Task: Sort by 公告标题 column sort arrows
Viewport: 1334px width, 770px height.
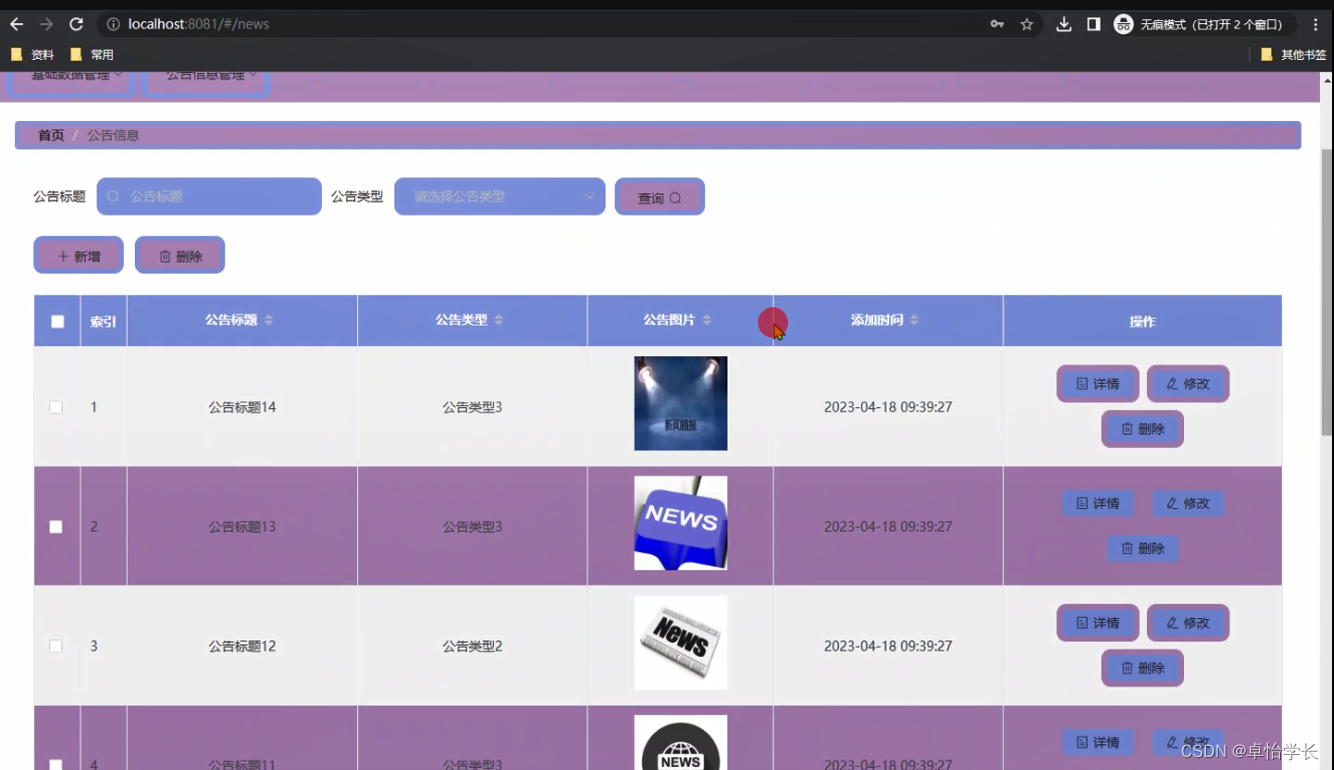Action: (x=268, y=320)
